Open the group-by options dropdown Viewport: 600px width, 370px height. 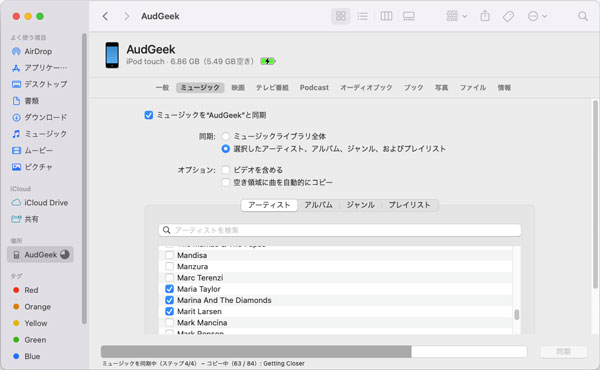point(457,16)
